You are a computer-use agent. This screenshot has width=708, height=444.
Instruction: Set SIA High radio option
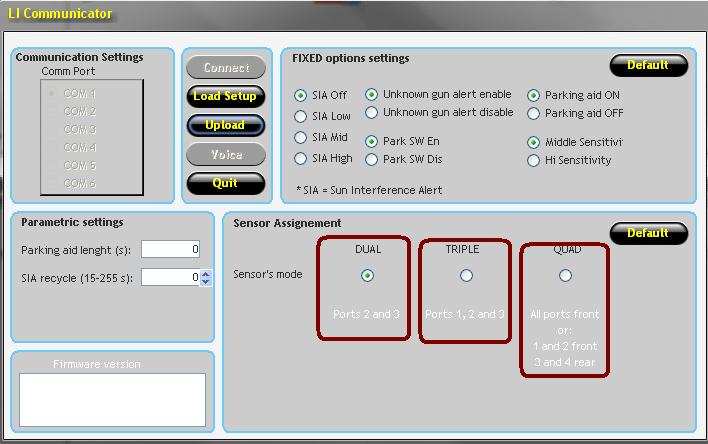301,159
